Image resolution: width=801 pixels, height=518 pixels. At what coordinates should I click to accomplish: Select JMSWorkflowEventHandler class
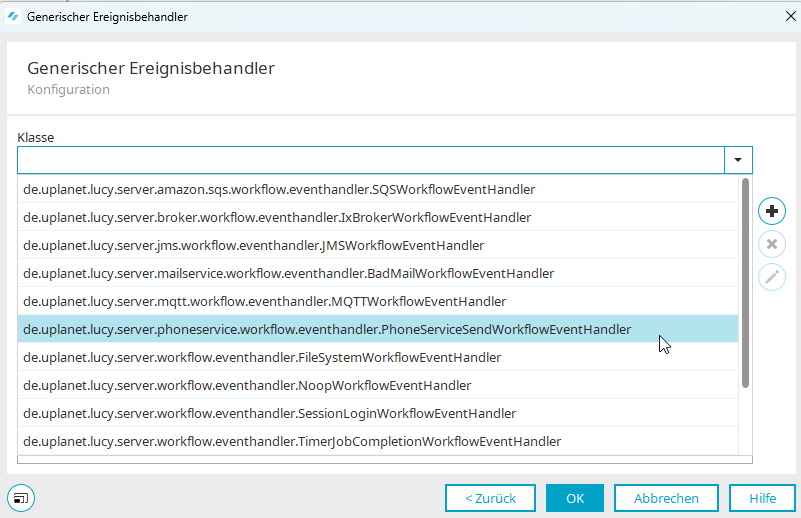(x=378, y=246)
